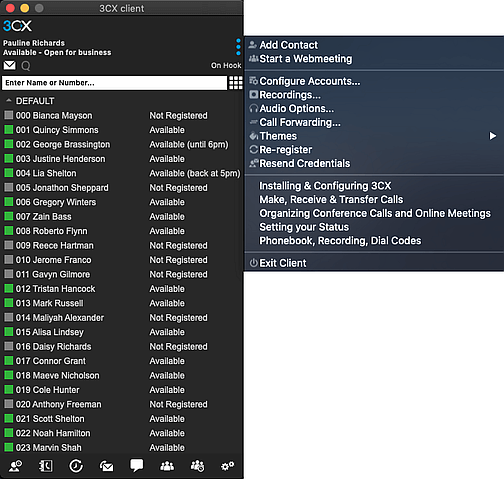
Task: Open Setting your Status help link
Action: click(304, 227)
